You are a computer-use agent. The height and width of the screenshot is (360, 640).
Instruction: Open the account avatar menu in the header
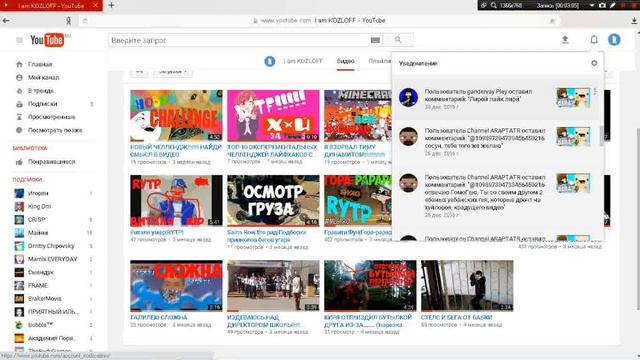[614, 40]
